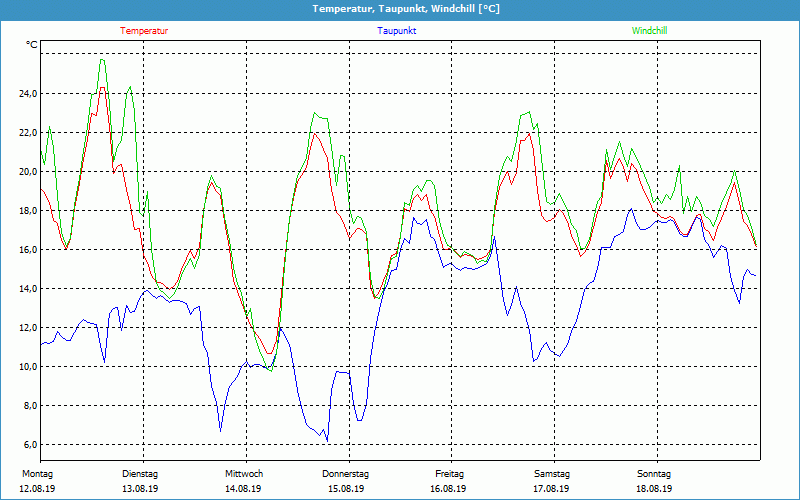The height and width of the screenshot is (500, 800).
Task: Click the '20,0' y-axis value
Action: click(28, 172)
